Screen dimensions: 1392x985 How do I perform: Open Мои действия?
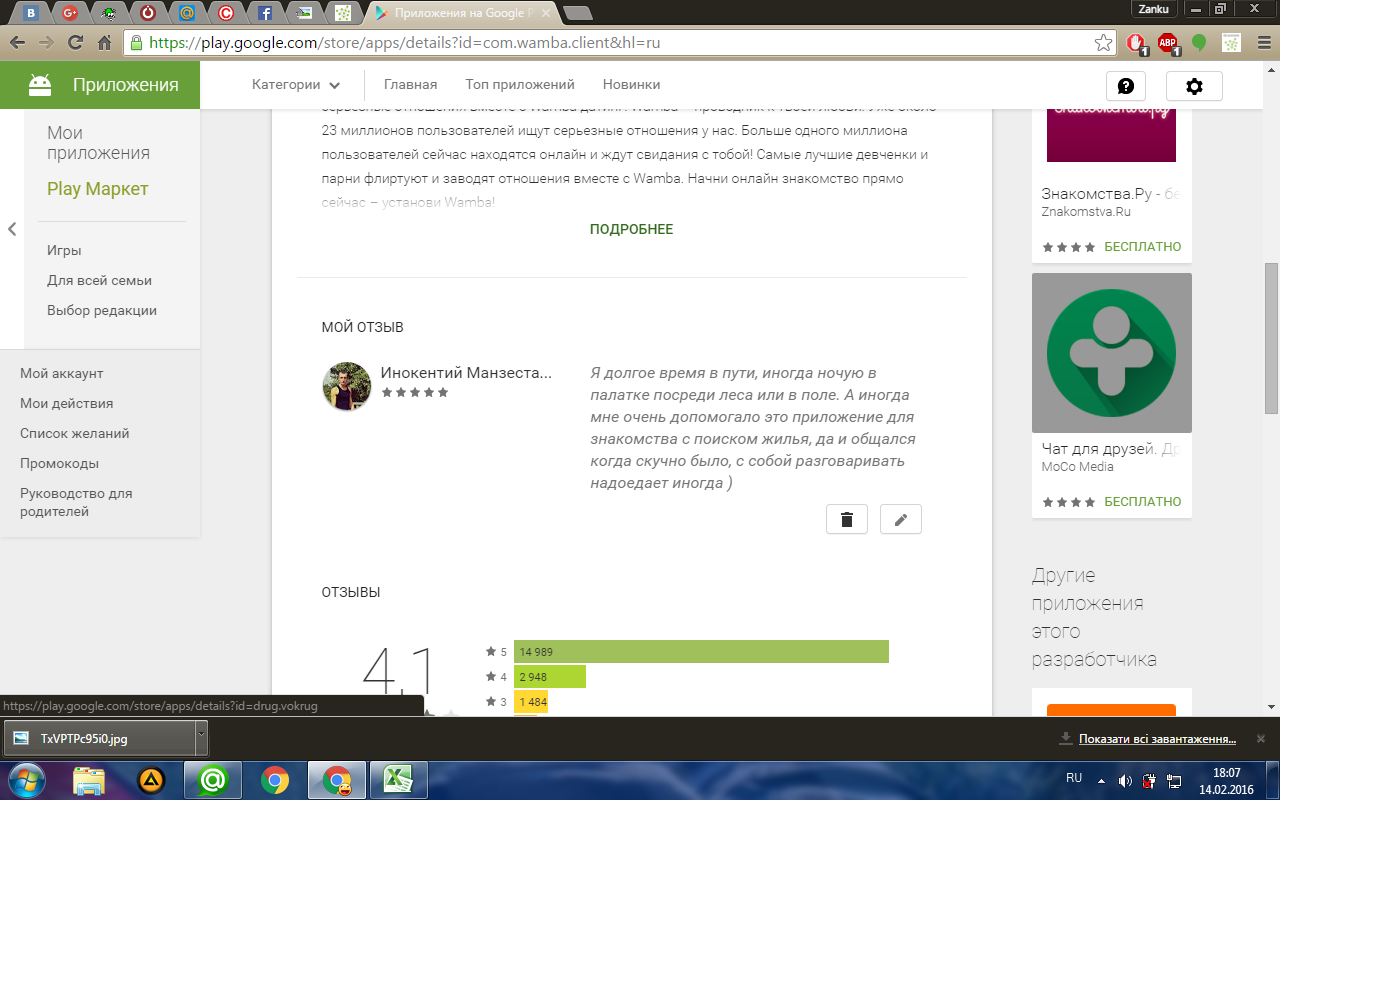pos(66,404)
